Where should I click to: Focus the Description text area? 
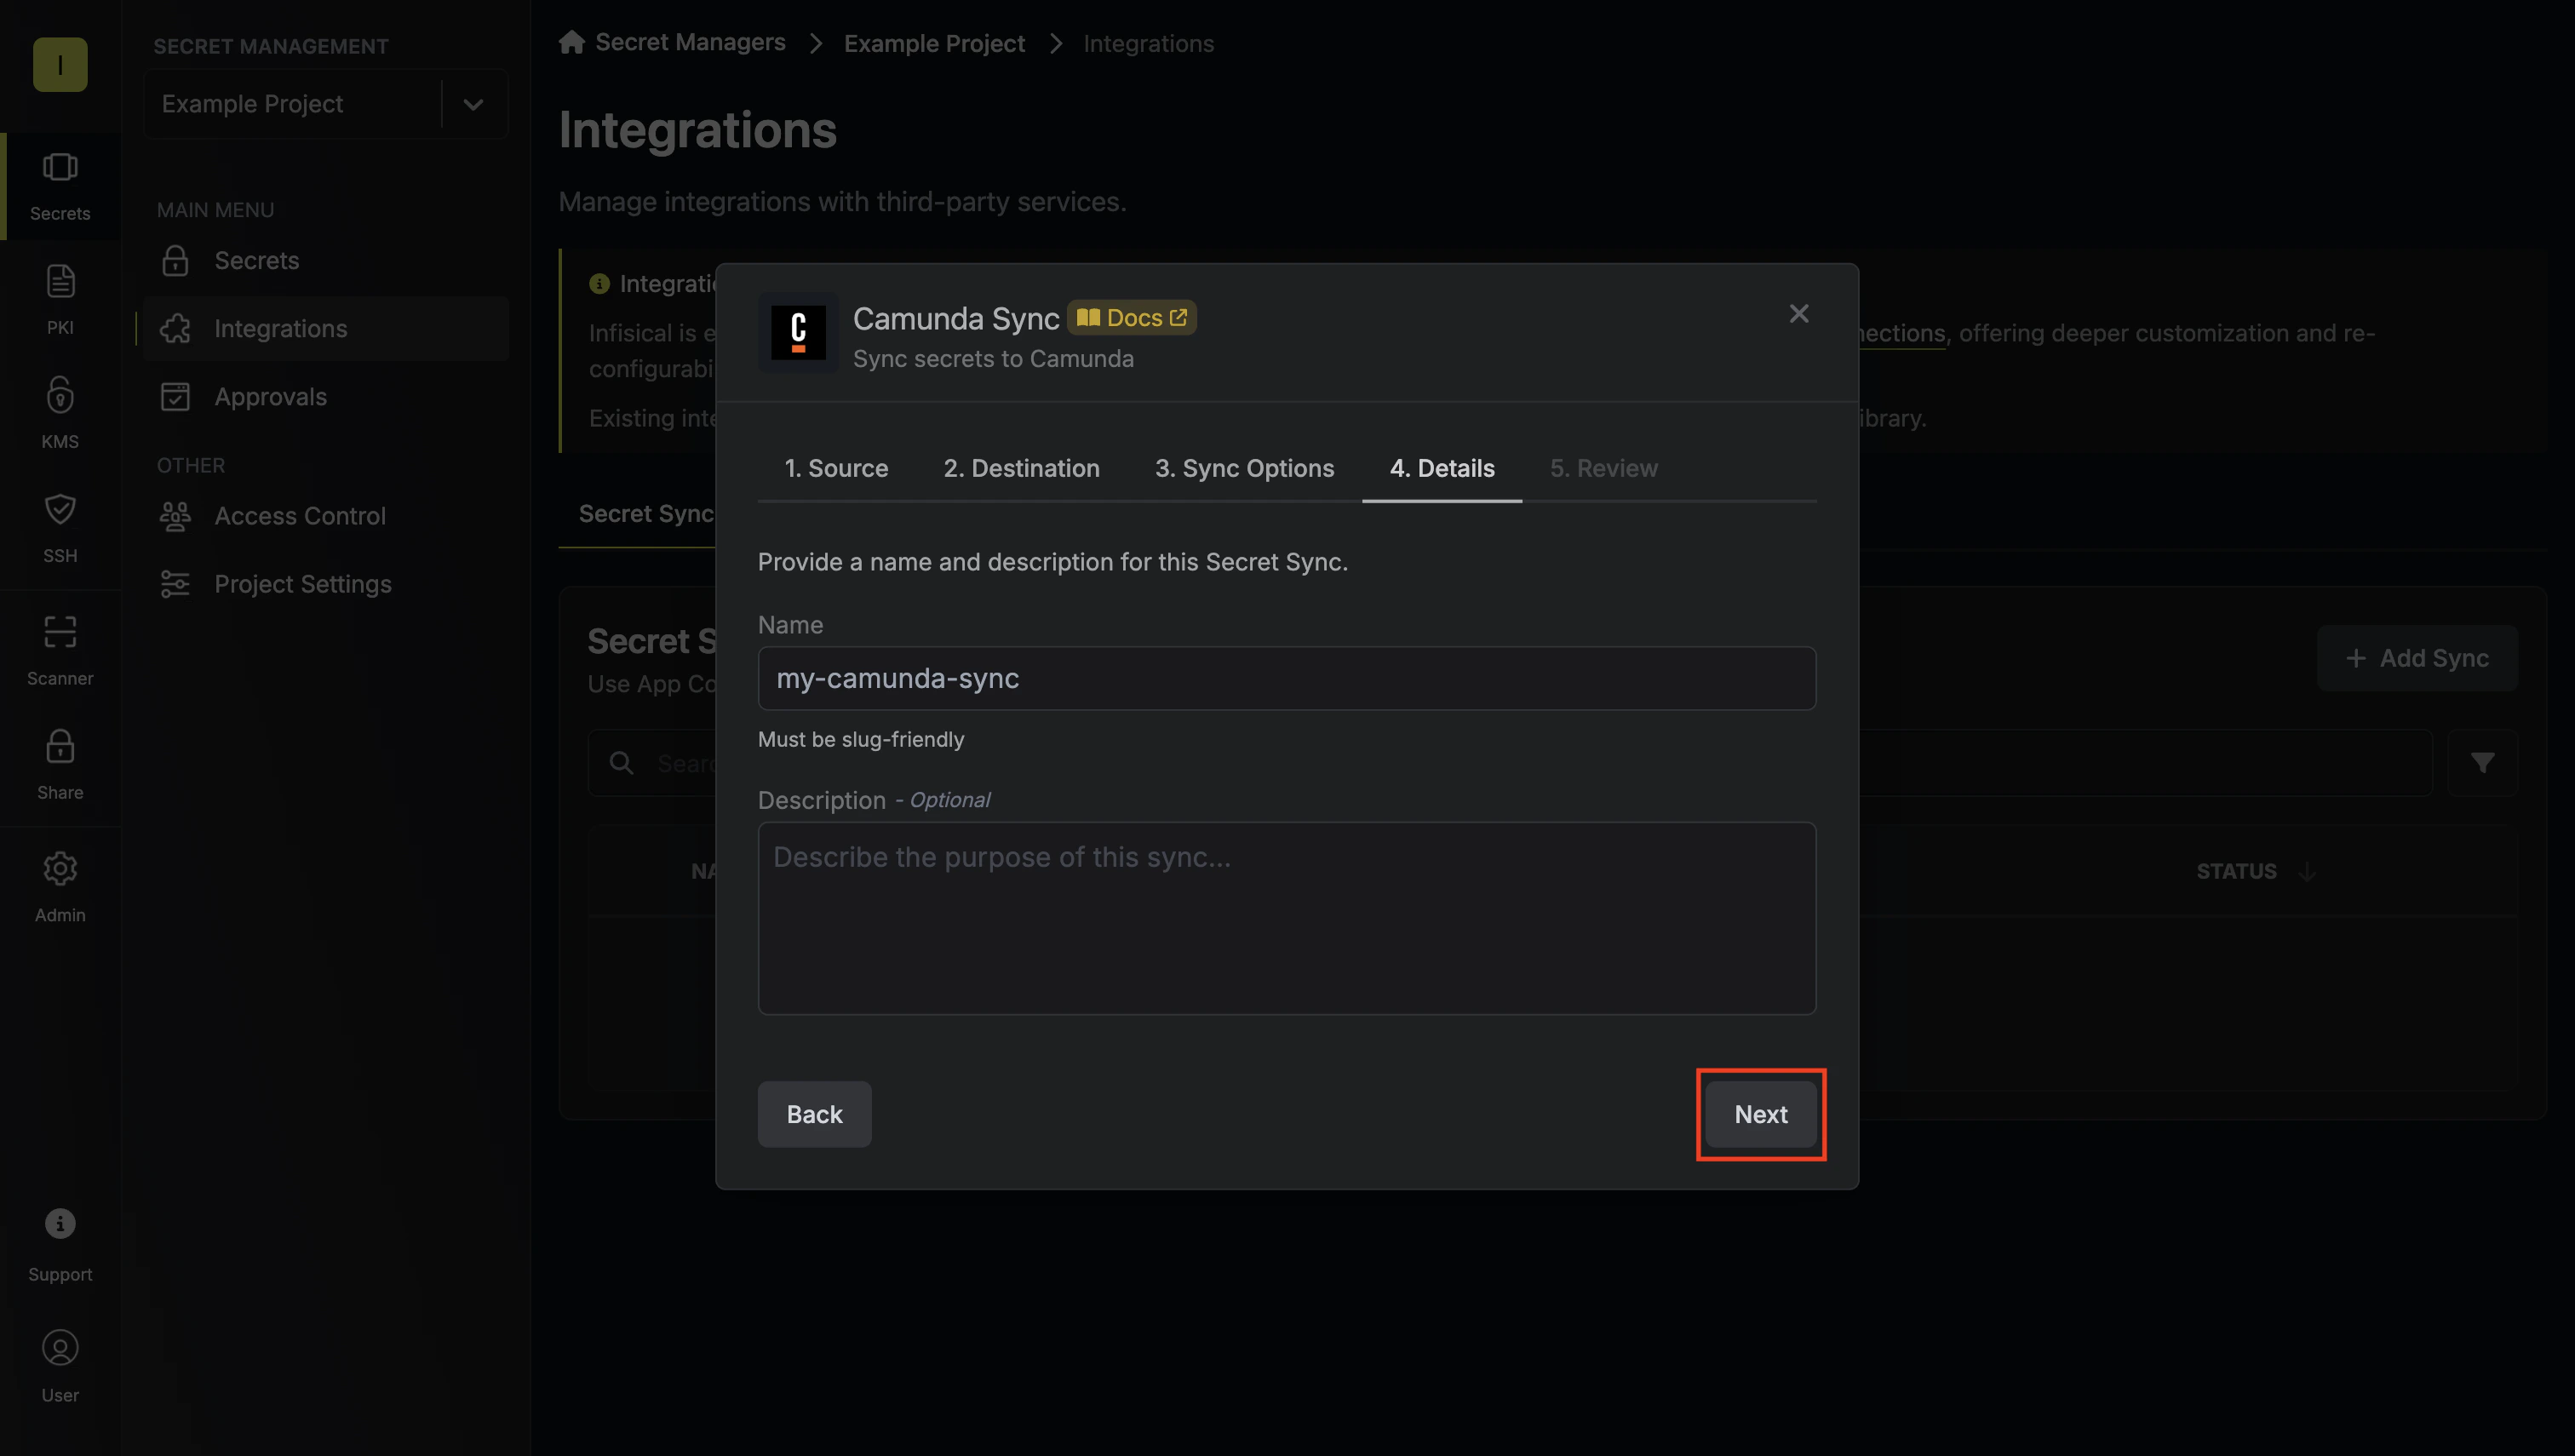1286,918
